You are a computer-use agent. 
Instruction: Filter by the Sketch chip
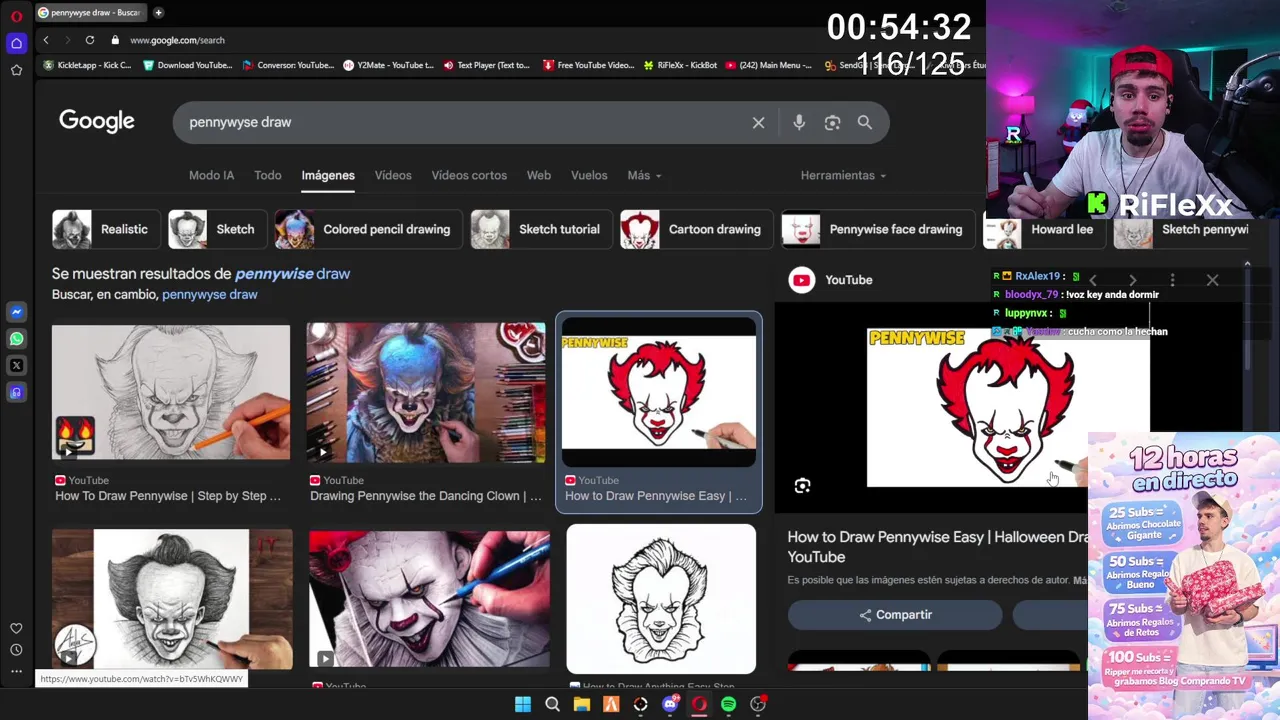[216, 229]
